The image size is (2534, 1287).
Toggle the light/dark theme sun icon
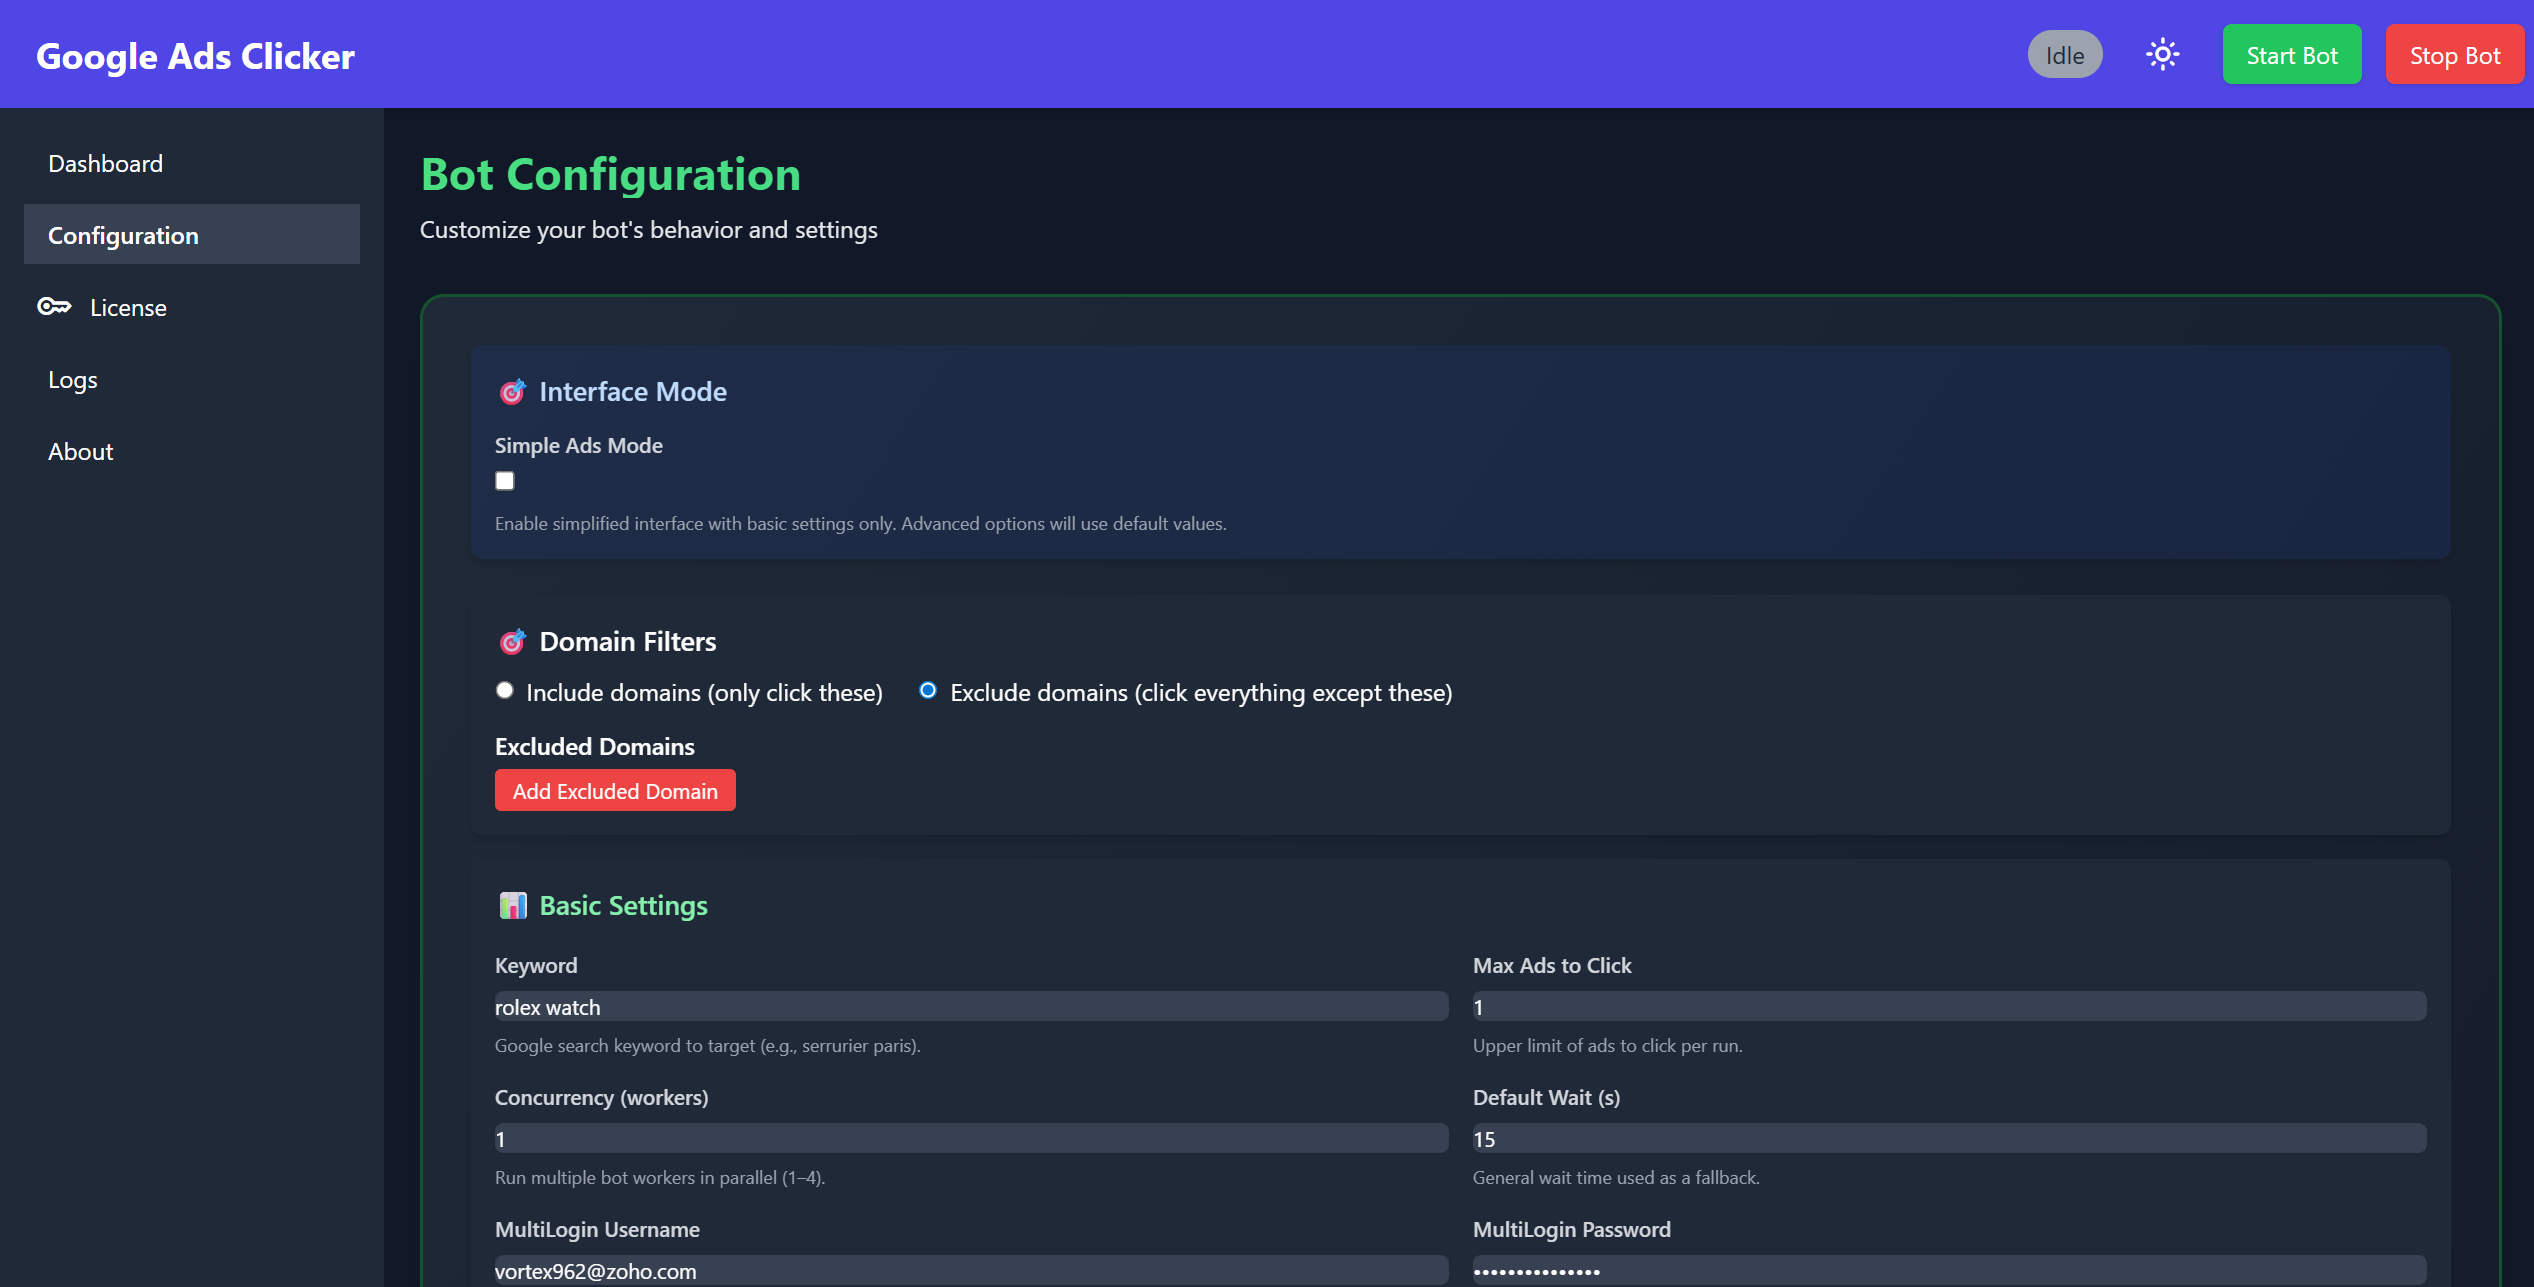[x=2162, y=55]
